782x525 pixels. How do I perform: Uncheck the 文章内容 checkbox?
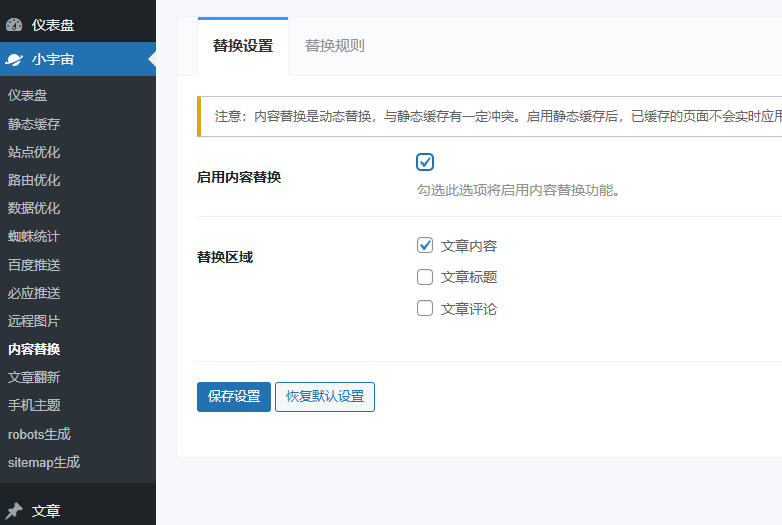[425, 245]
